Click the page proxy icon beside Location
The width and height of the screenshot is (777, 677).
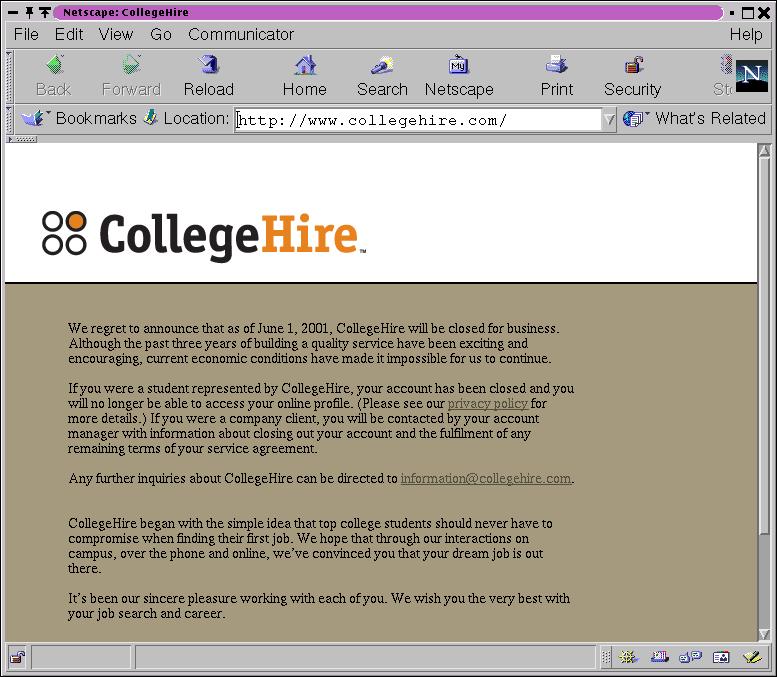151,117
